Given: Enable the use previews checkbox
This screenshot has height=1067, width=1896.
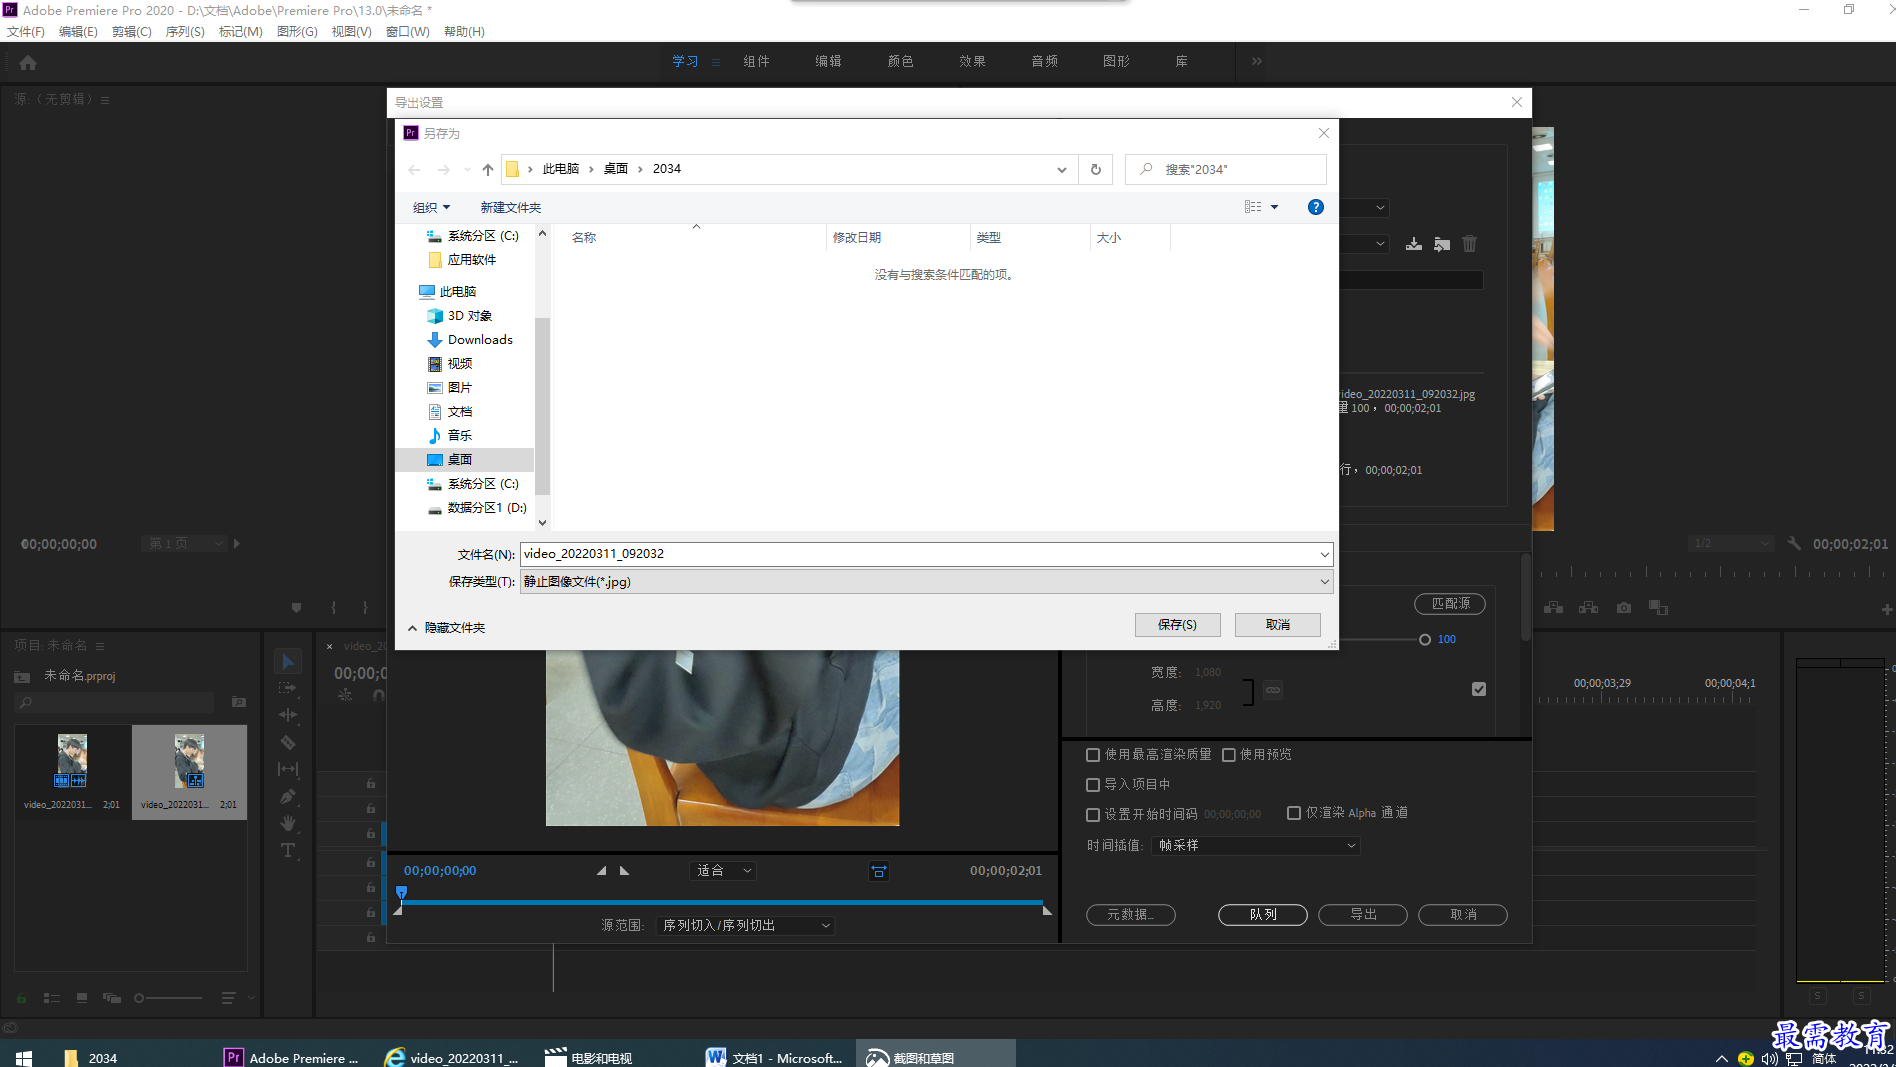Looking at the screenshot, I should [1229, 755].
